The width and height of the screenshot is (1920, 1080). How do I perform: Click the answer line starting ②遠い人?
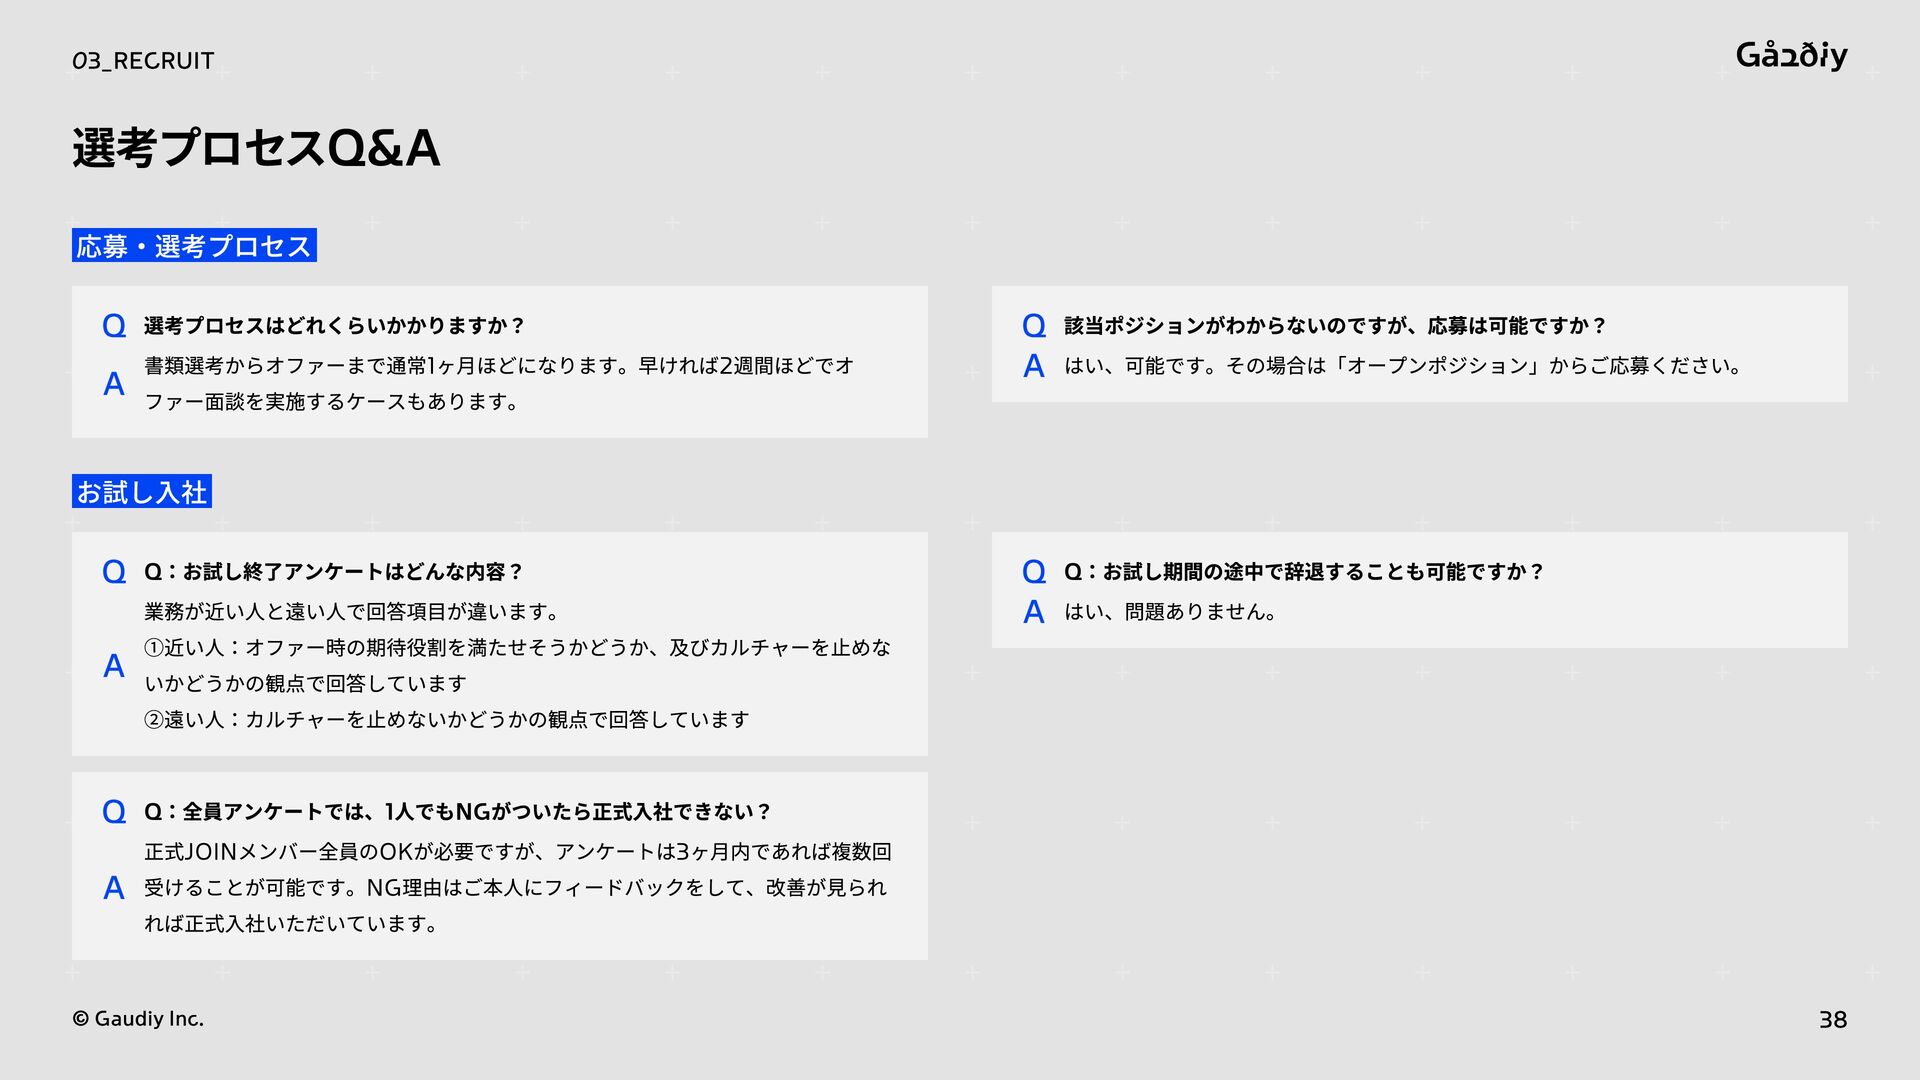pos(446,720)
